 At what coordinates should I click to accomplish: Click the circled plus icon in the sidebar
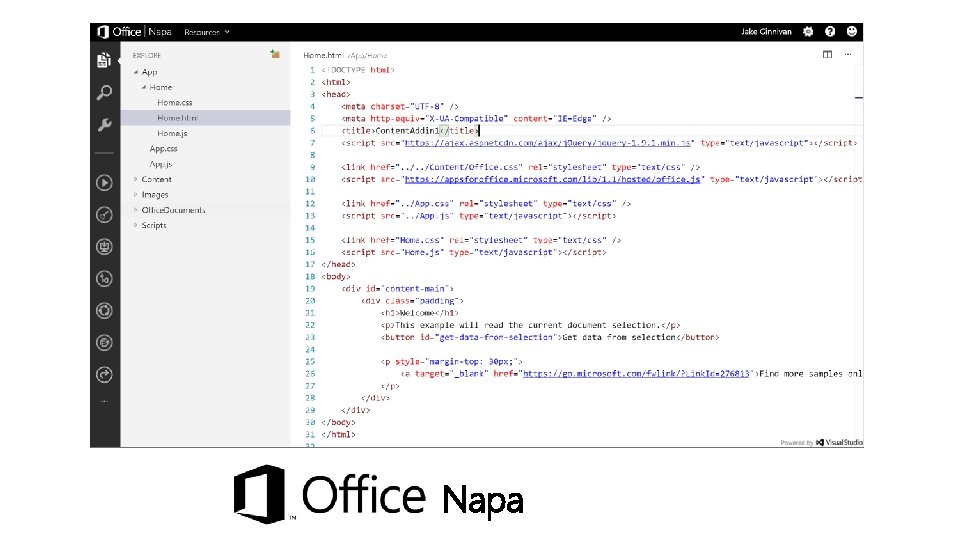pos(104,279)
